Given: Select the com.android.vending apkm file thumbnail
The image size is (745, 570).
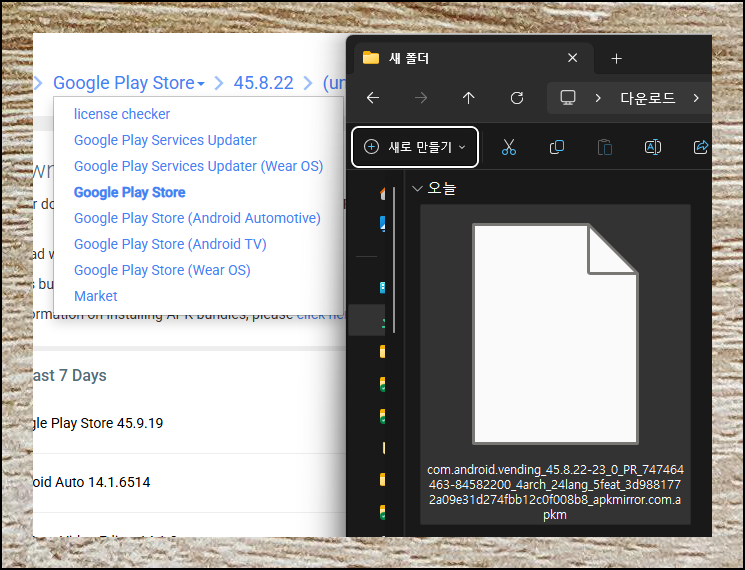Looking at the screenshot, I should coord(555,333).
